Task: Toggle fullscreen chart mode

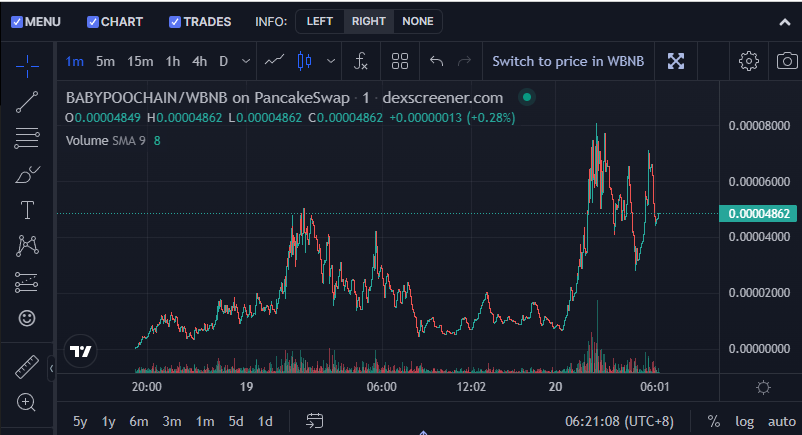Action: coord(676,61)
